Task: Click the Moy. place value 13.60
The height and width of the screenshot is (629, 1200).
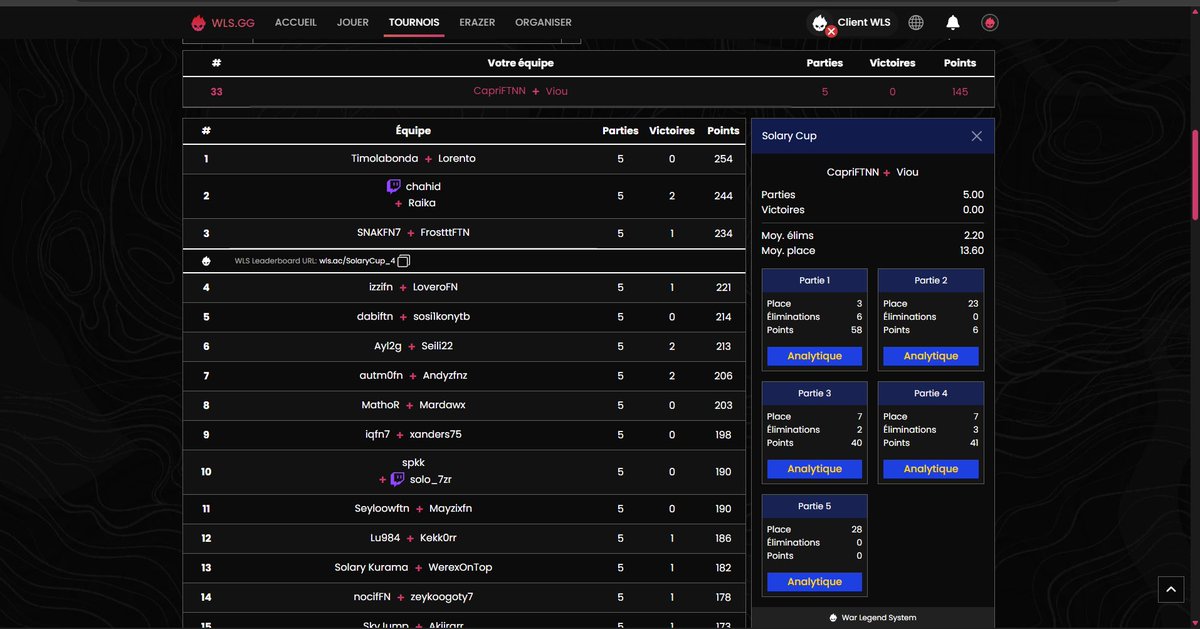Action: (971, 251)
